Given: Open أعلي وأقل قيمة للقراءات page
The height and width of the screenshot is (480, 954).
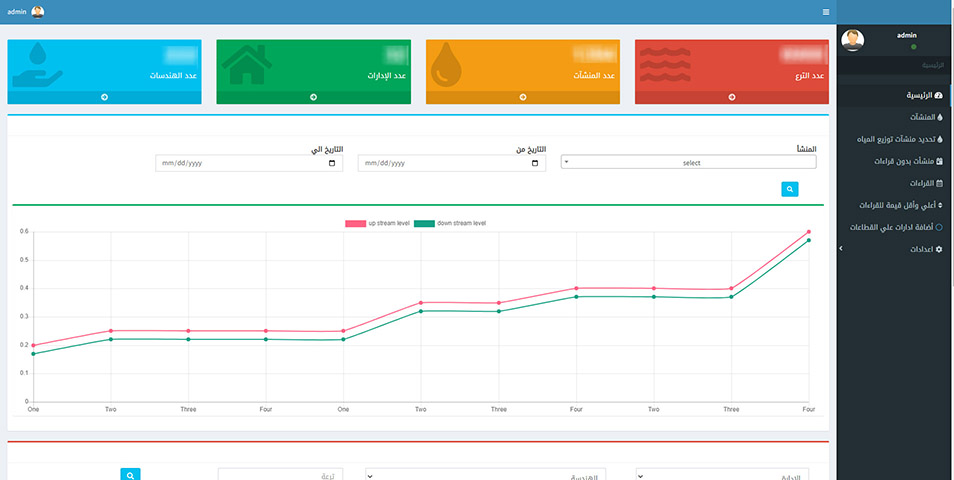Looking at the screenshot, I should [x=901, y=205].
